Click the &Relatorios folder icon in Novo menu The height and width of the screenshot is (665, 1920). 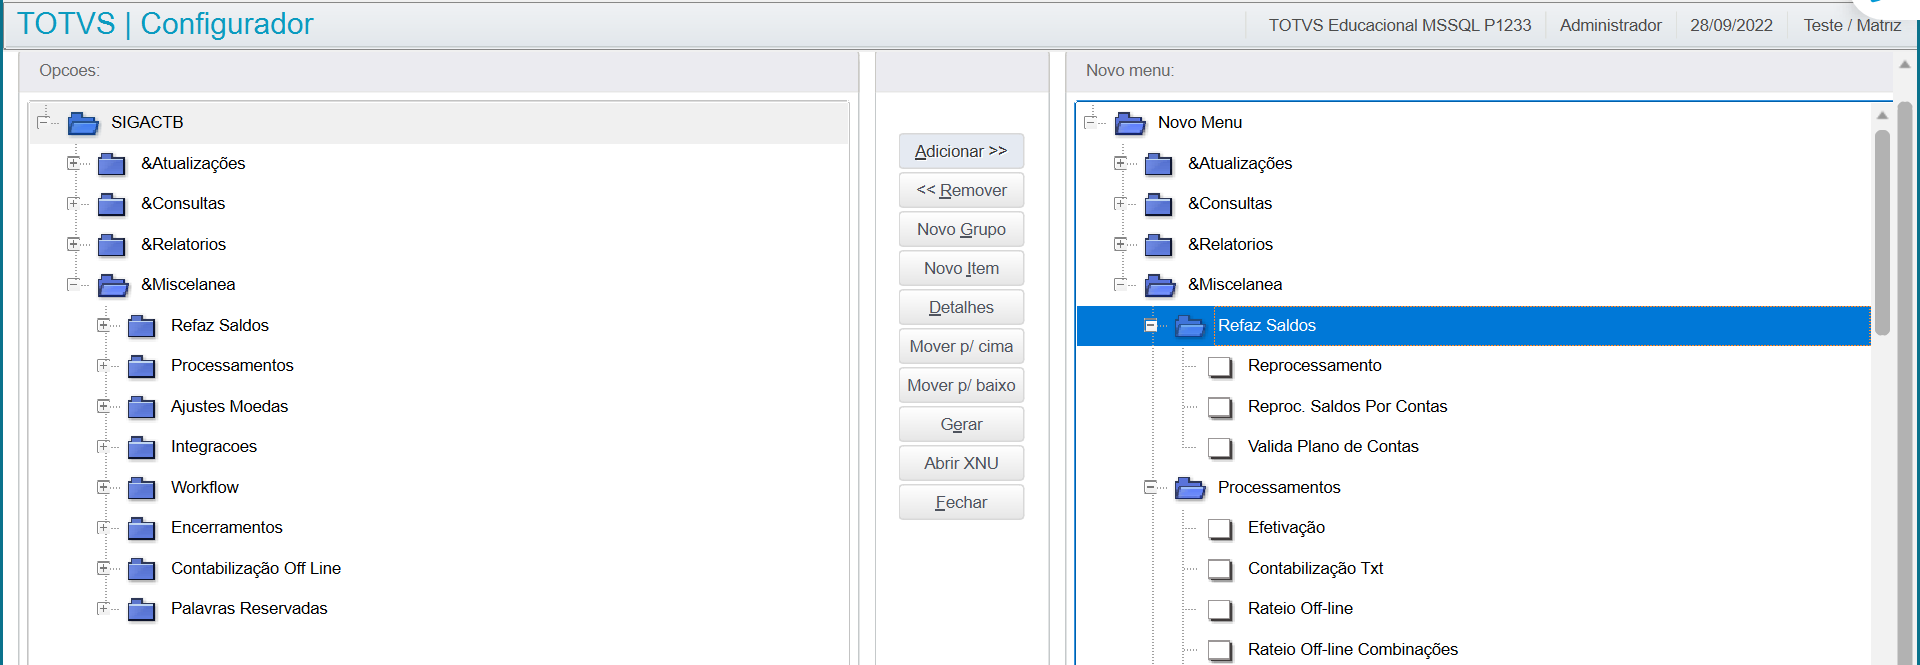pos(1159,245)
